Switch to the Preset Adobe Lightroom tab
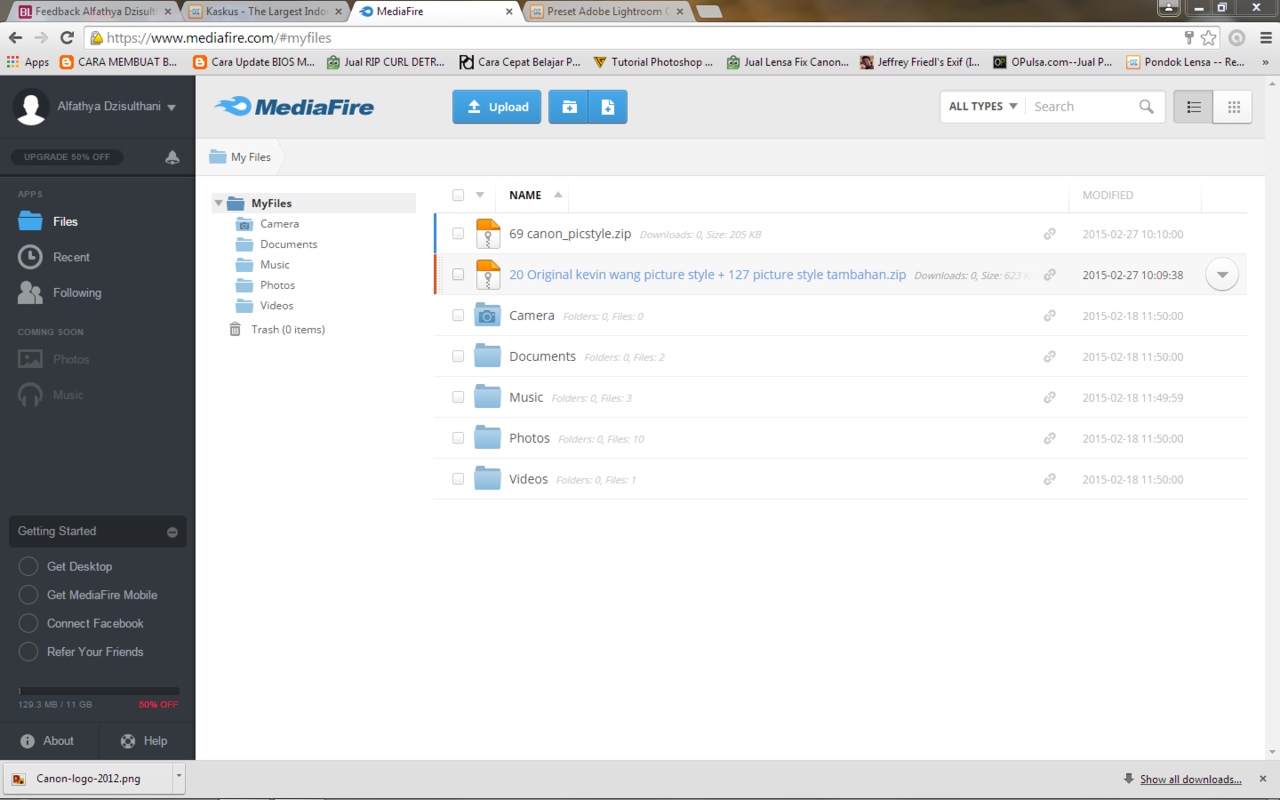Screen dimensions: 1280x800 [x=607, y=12]
